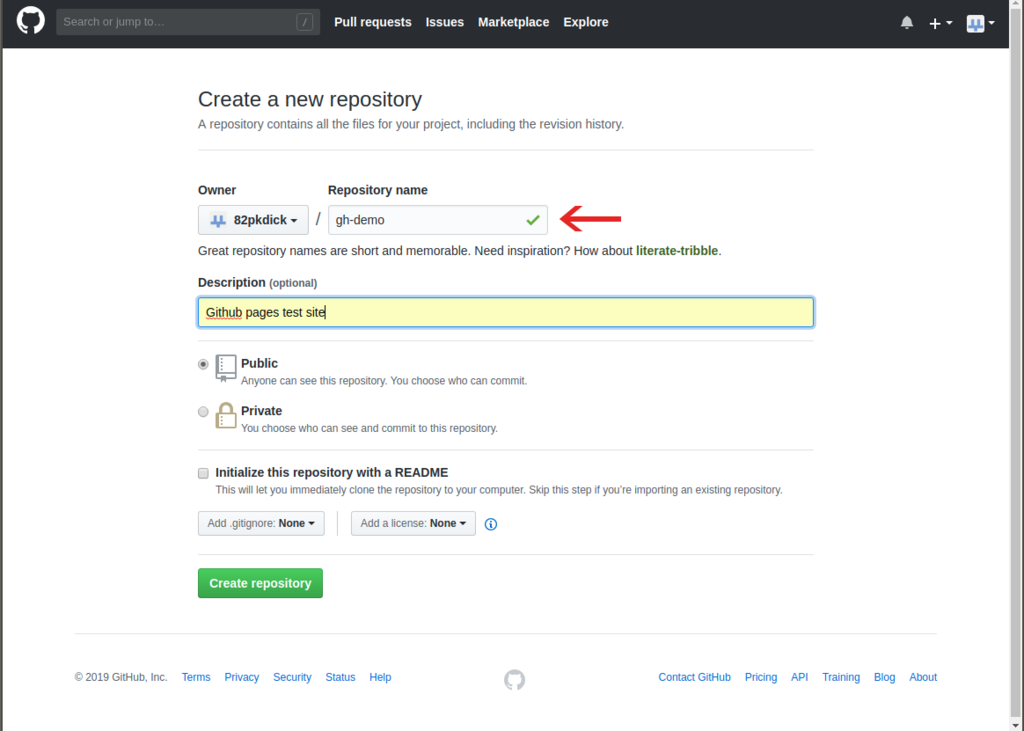1024x731 pixels.
Task: Click the book icon next to Public option
Action: tap(225, 368)
